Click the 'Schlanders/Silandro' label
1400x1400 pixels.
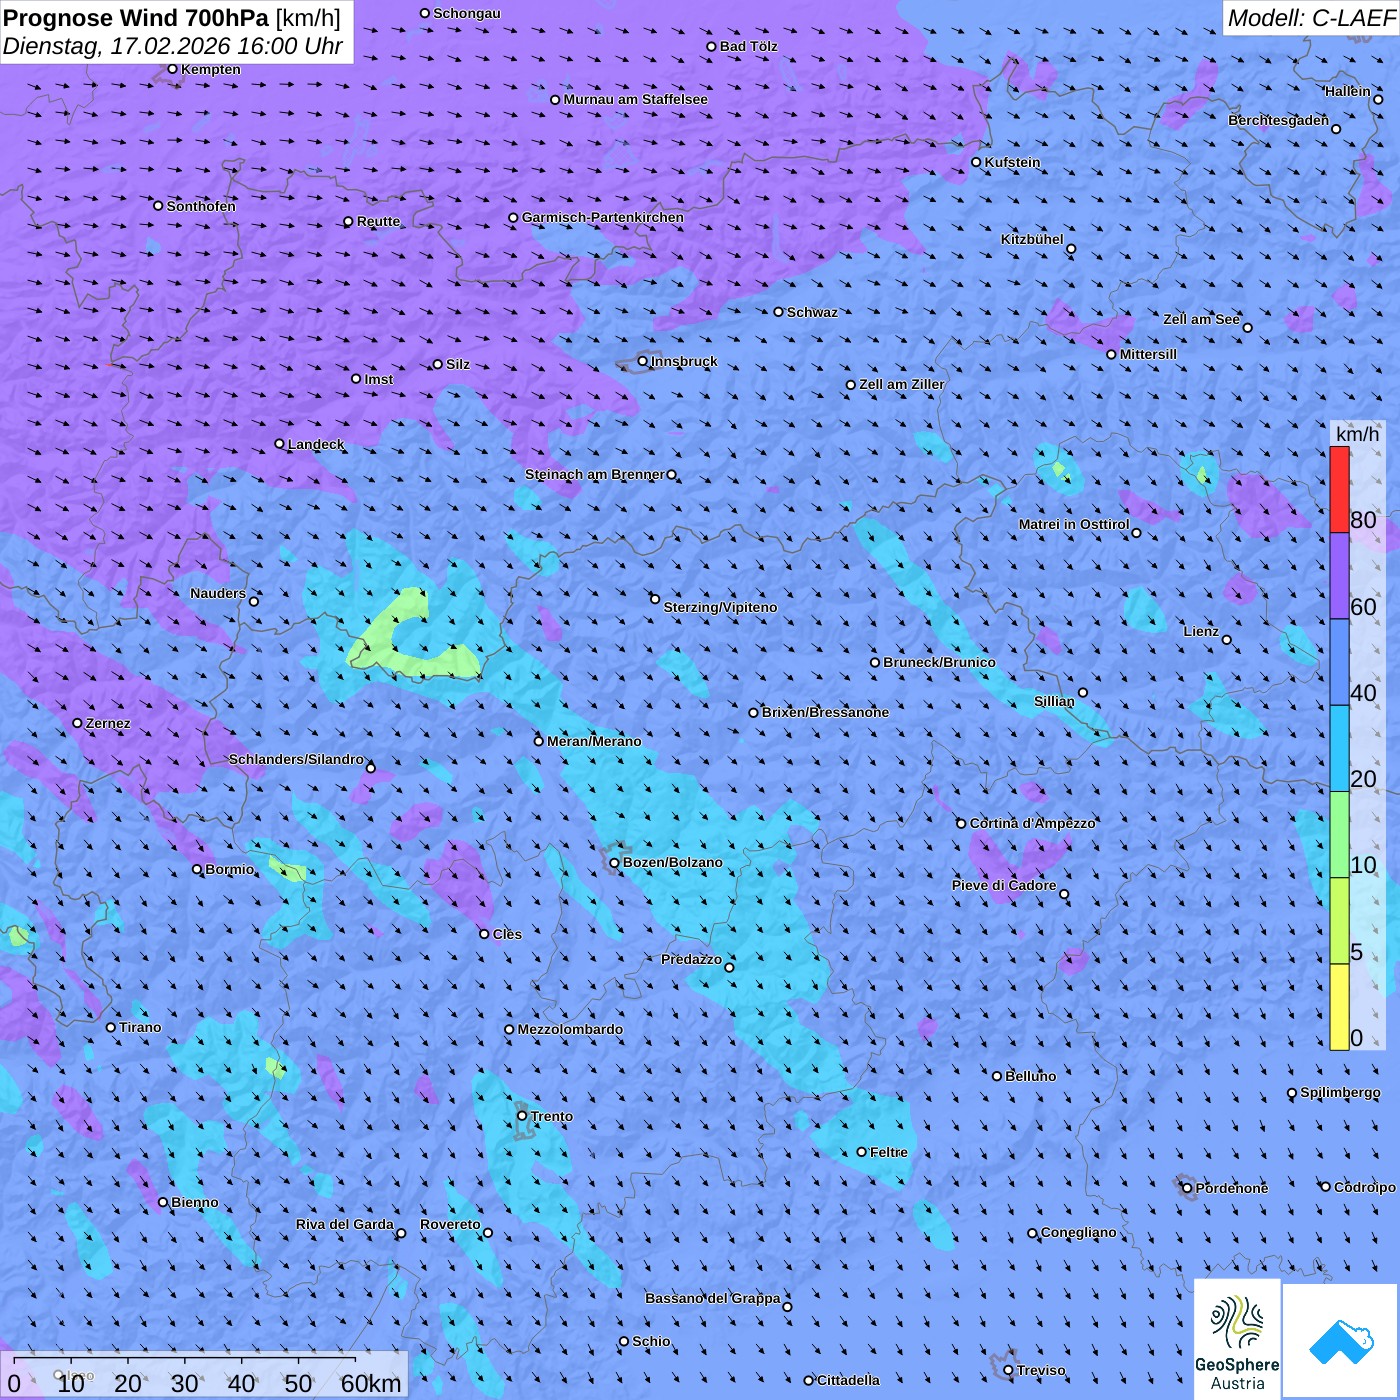point(296,759)
